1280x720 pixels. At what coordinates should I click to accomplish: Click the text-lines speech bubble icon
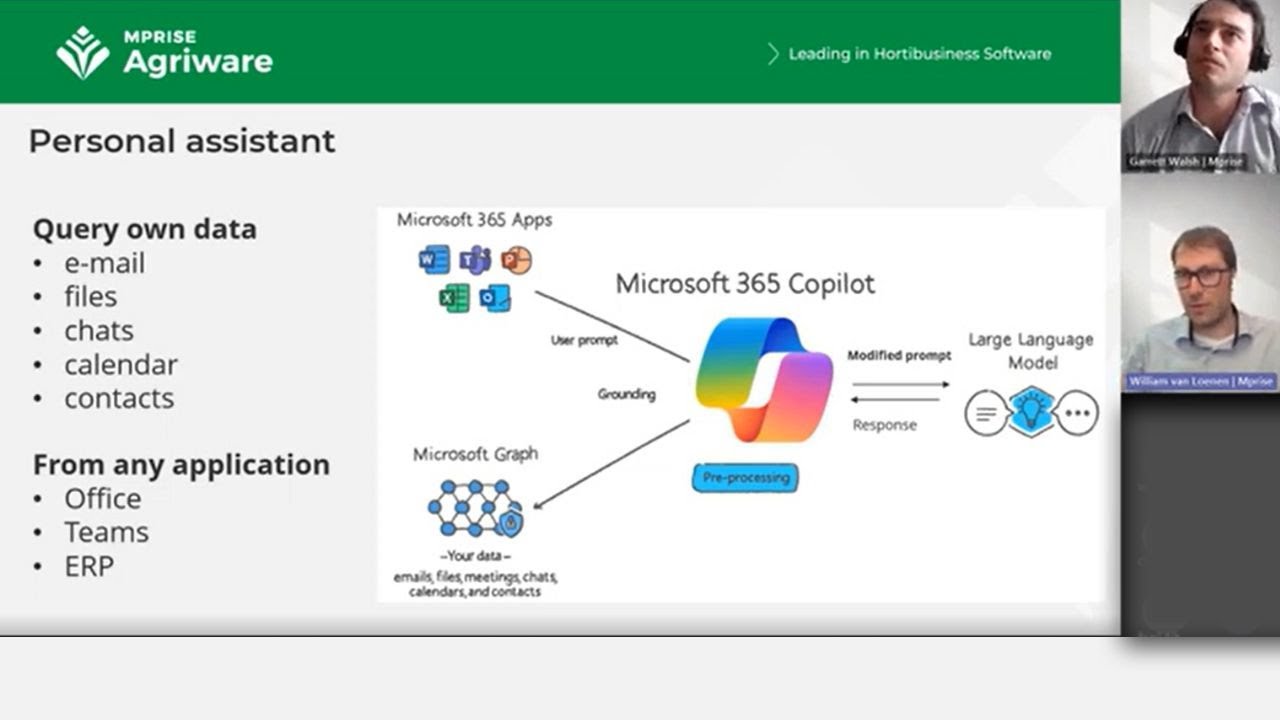tap(986, 413)
